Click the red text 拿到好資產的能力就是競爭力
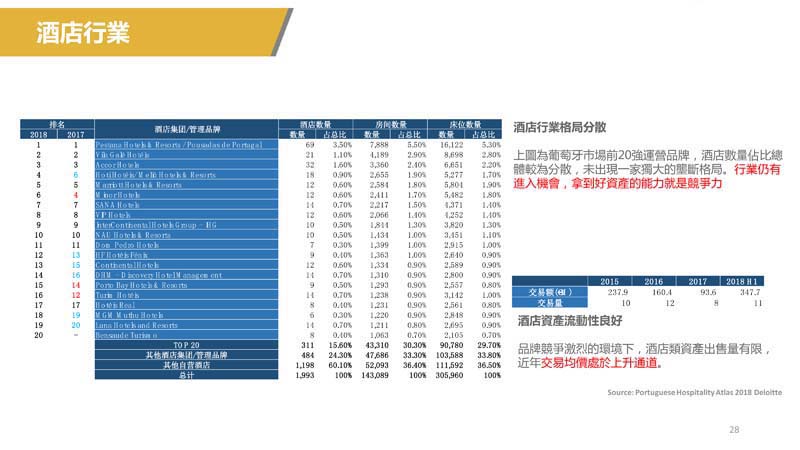Image resolution: width=800 pixels, height=450 pixels. (647, 183)
